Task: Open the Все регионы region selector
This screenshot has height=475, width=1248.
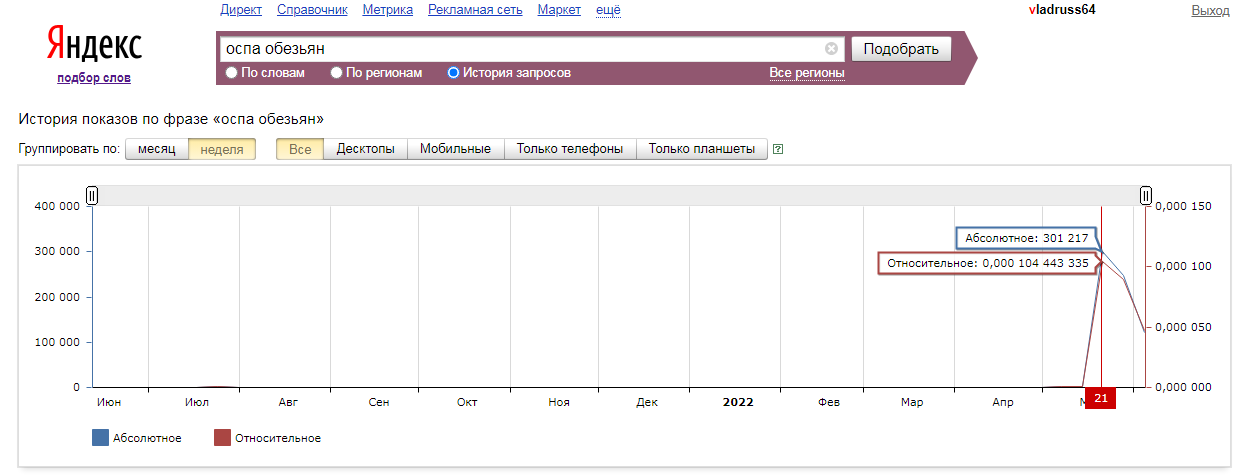Action: [x=806, y=73]
